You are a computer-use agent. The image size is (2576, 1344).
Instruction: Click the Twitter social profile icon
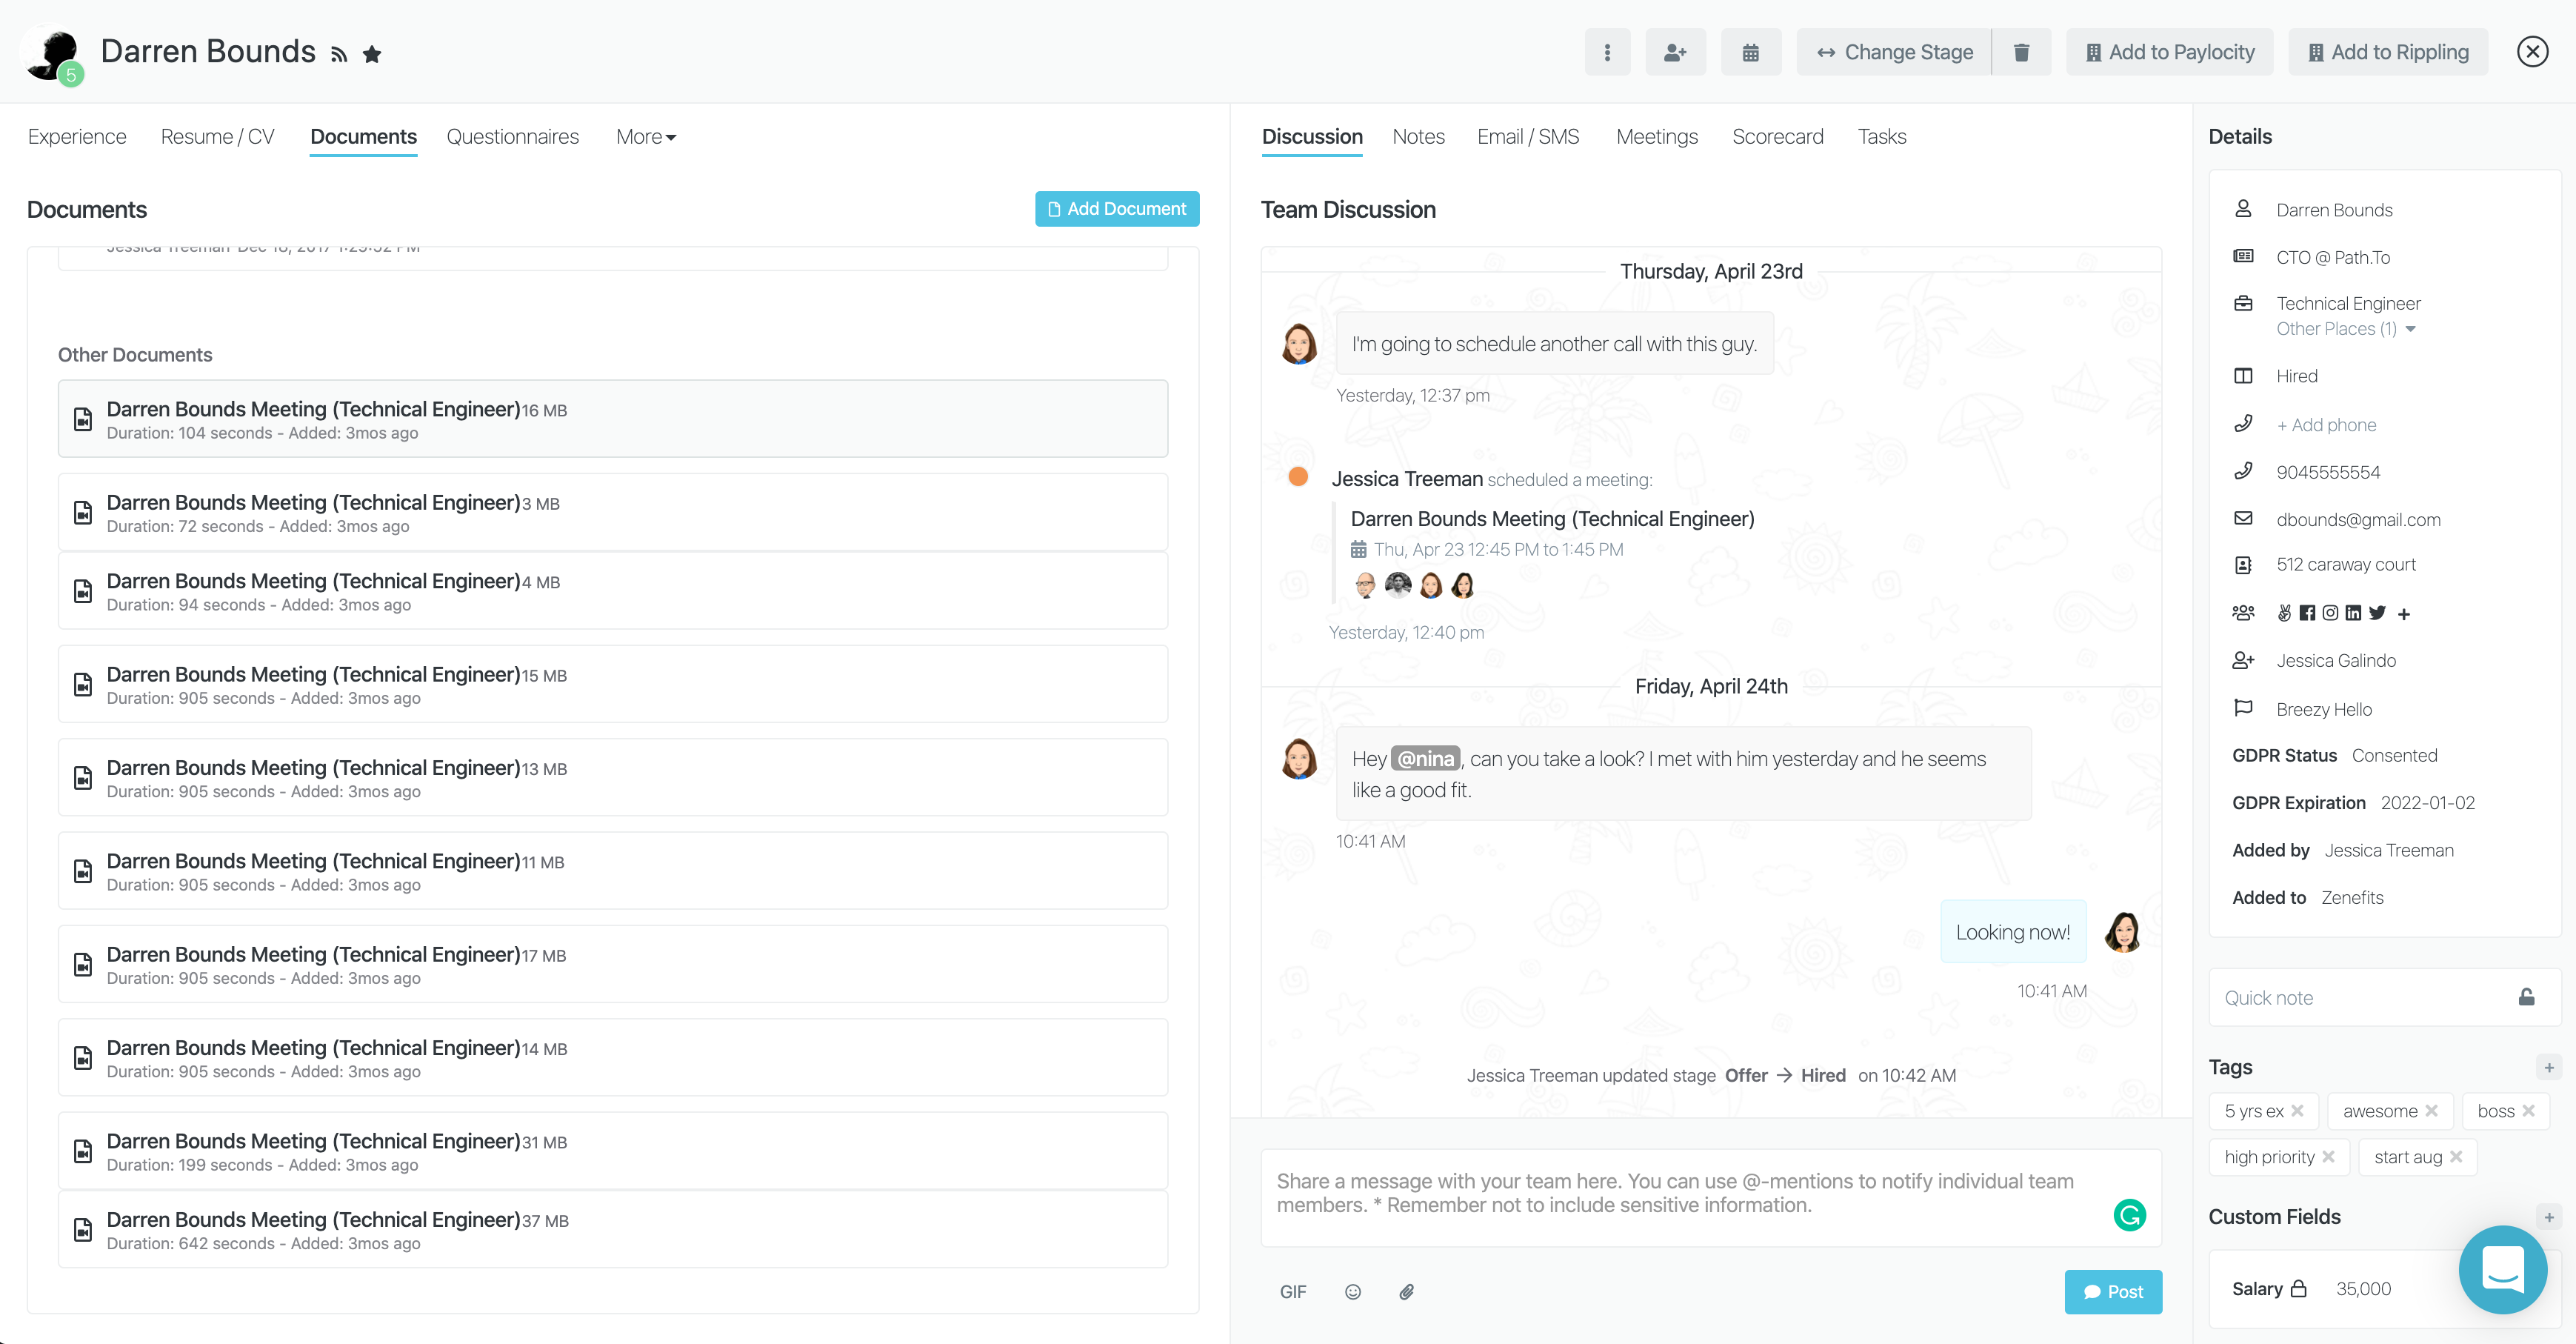coord(2377,613)
